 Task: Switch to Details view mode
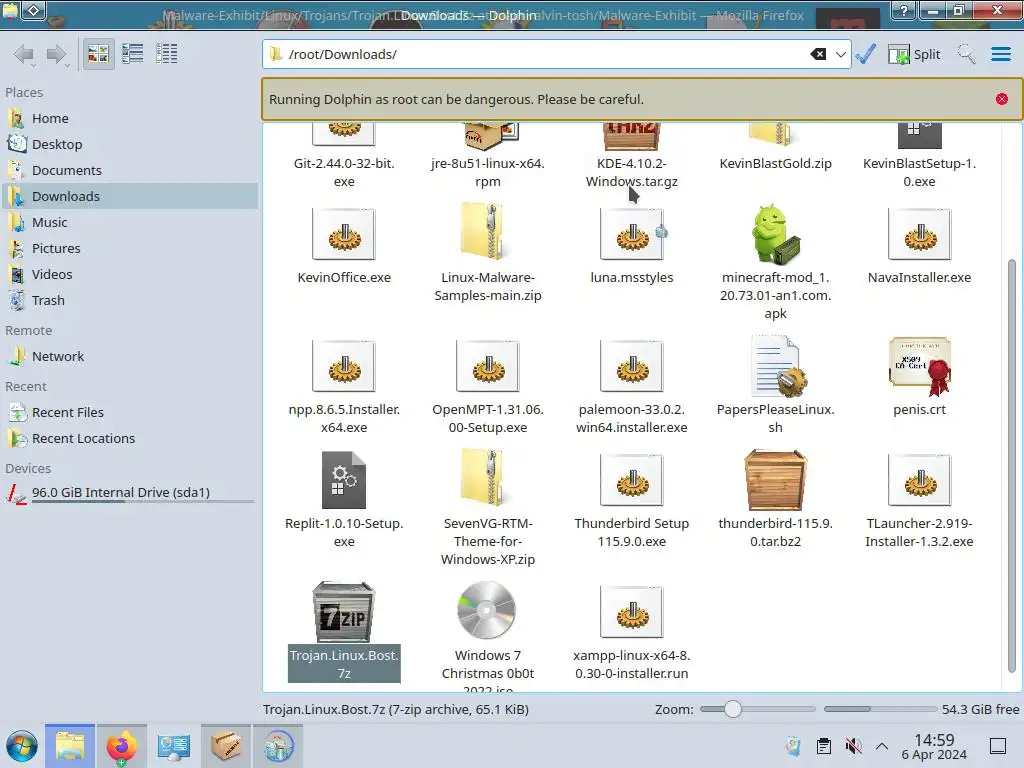pos(167,54)
